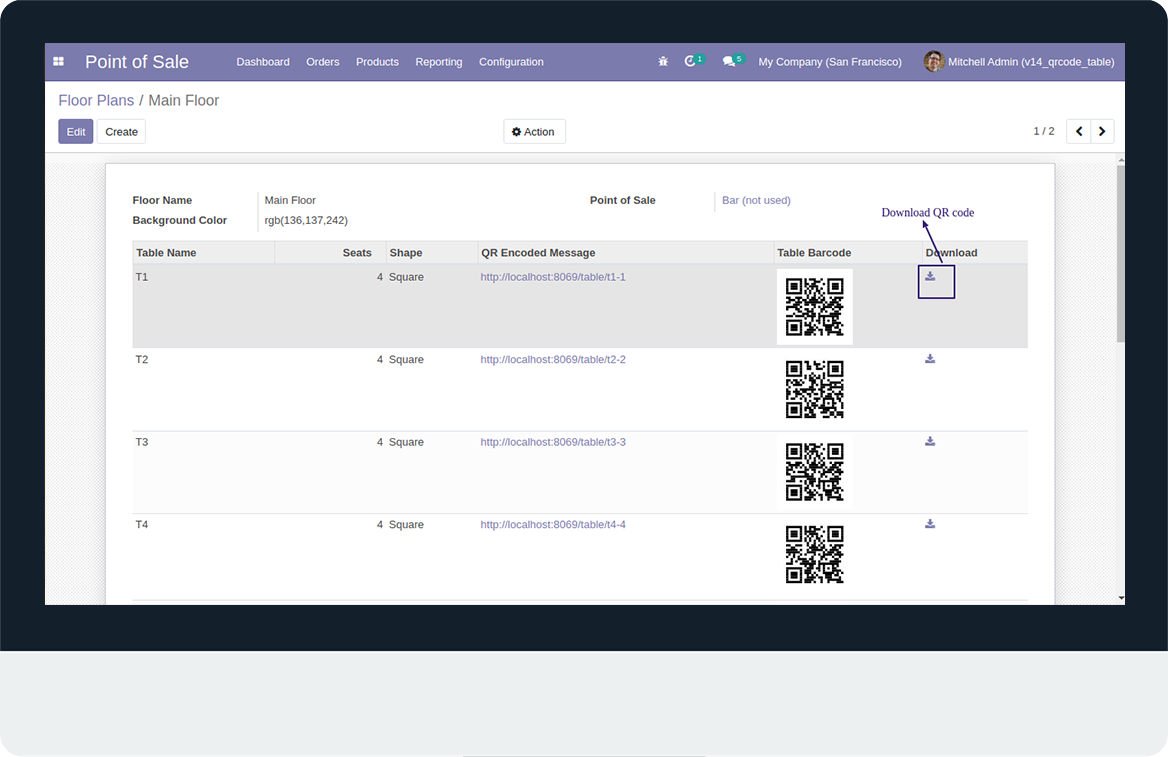Image resolution: width=1168 pixels, height=757 pixels.
Task: Click the seats value 4 in row T2
Action: (x=380, y=360)
